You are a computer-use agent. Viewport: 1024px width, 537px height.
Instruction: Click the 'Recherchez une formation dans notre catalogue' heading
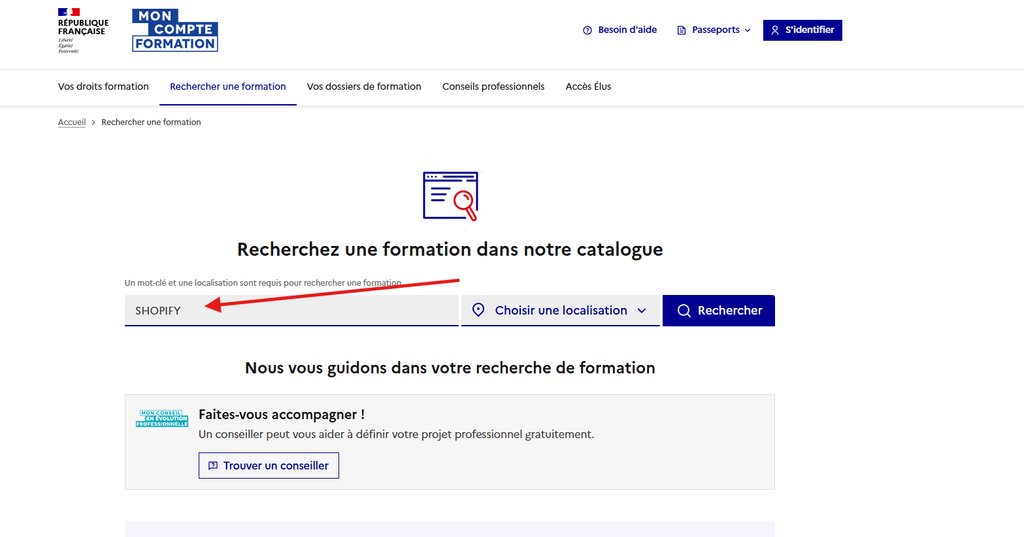pos(450,249)
